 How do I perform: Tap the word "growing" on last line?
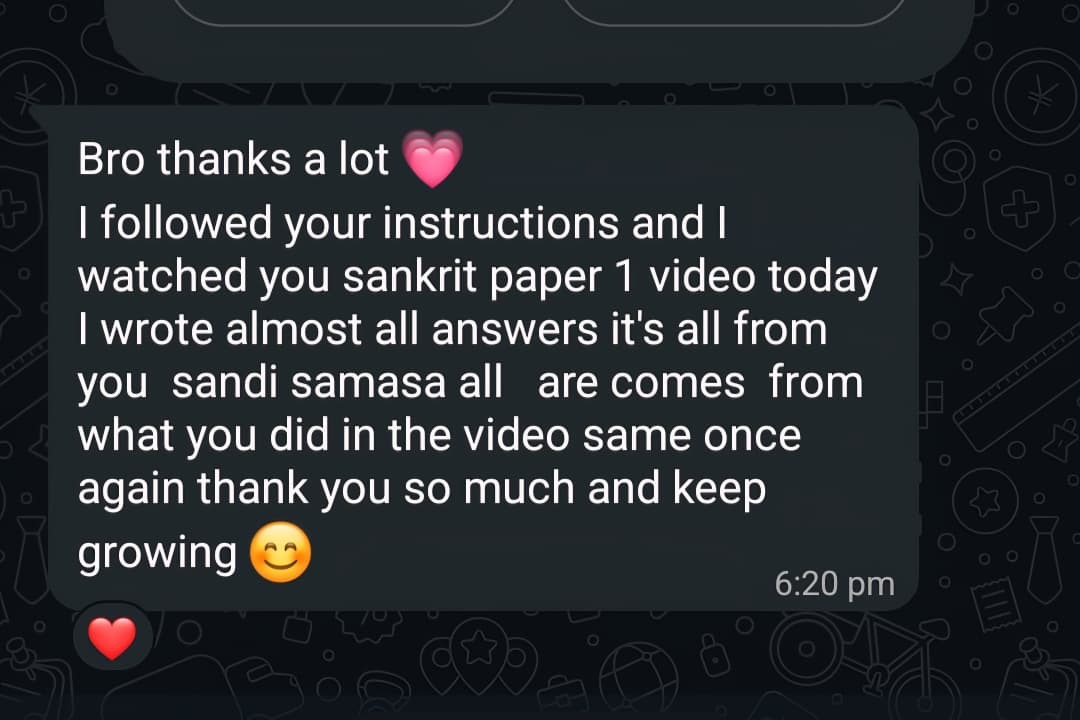157,554
